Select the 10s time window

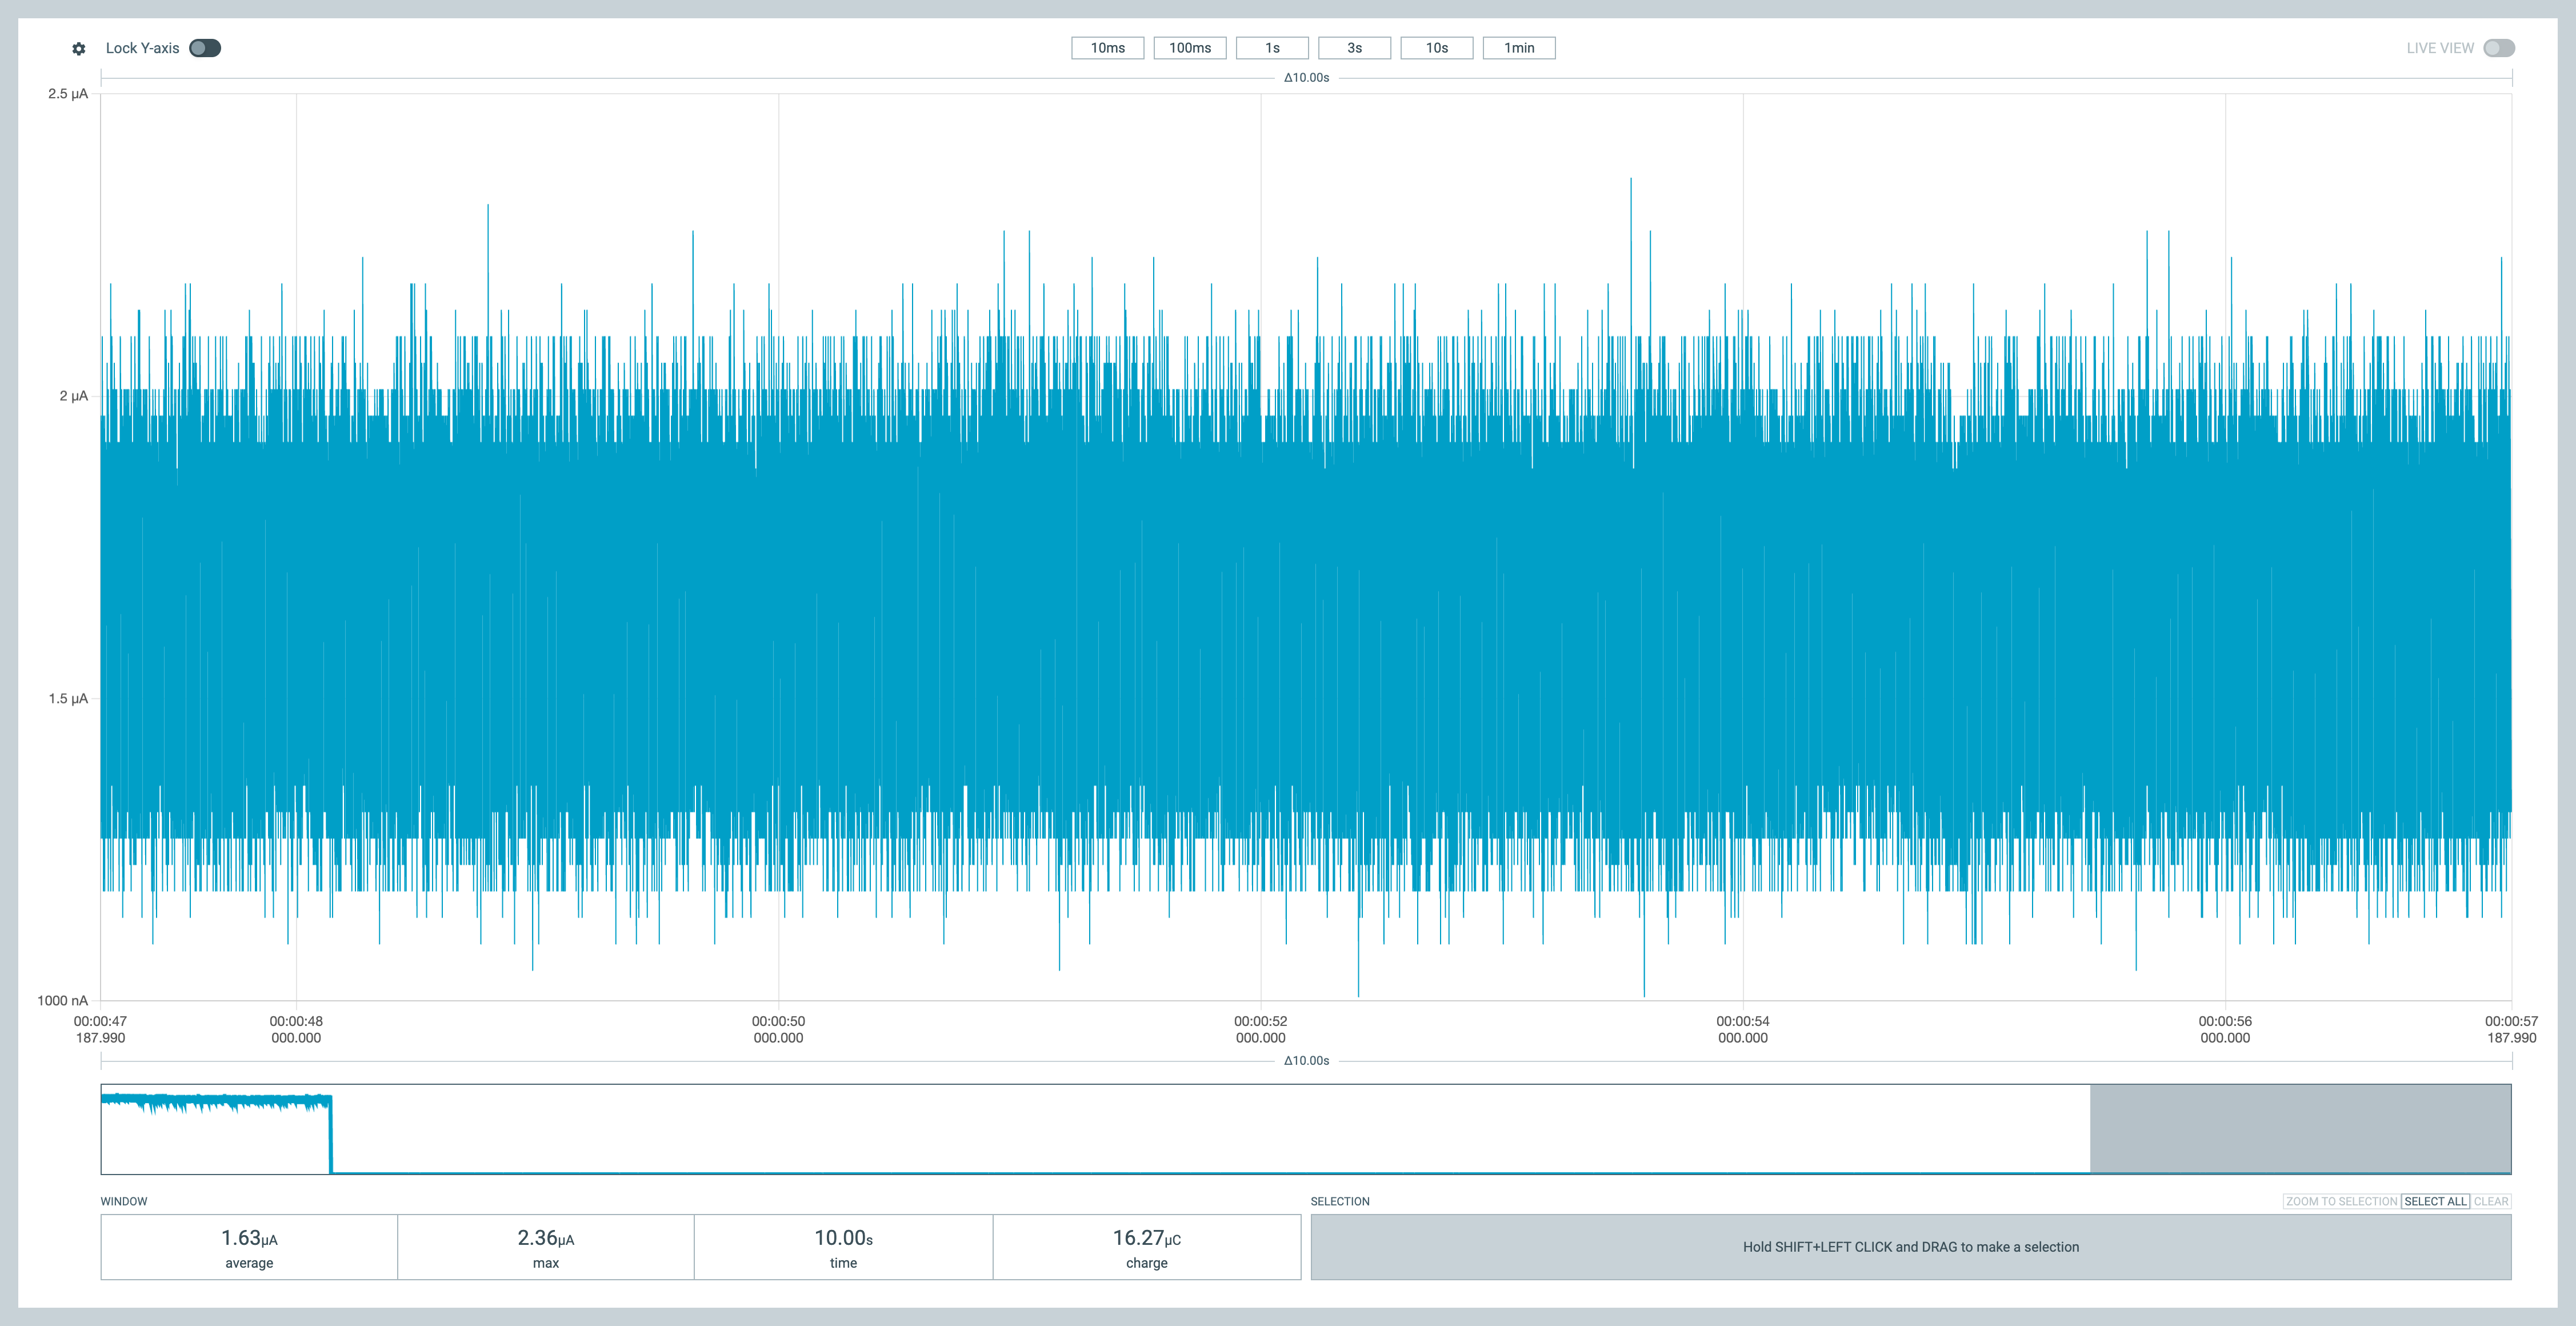pyautogui.click(x=1436, y=48)
